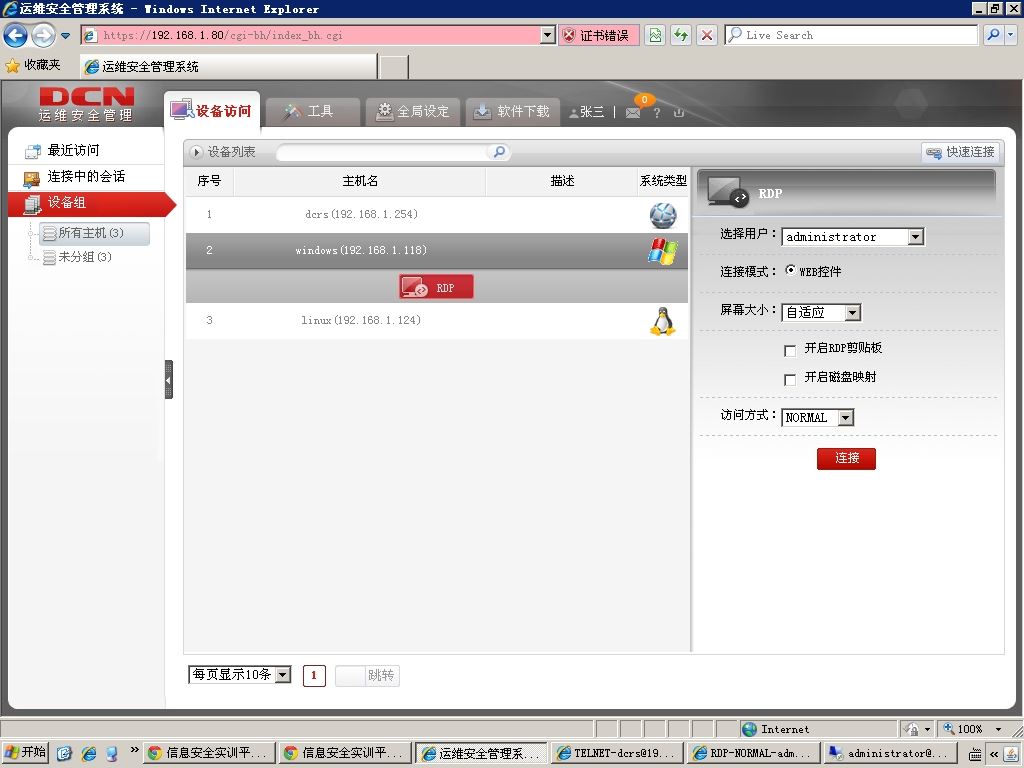Click the page jump input box
Screen dimensions: 1024x768
pos(349,676)
